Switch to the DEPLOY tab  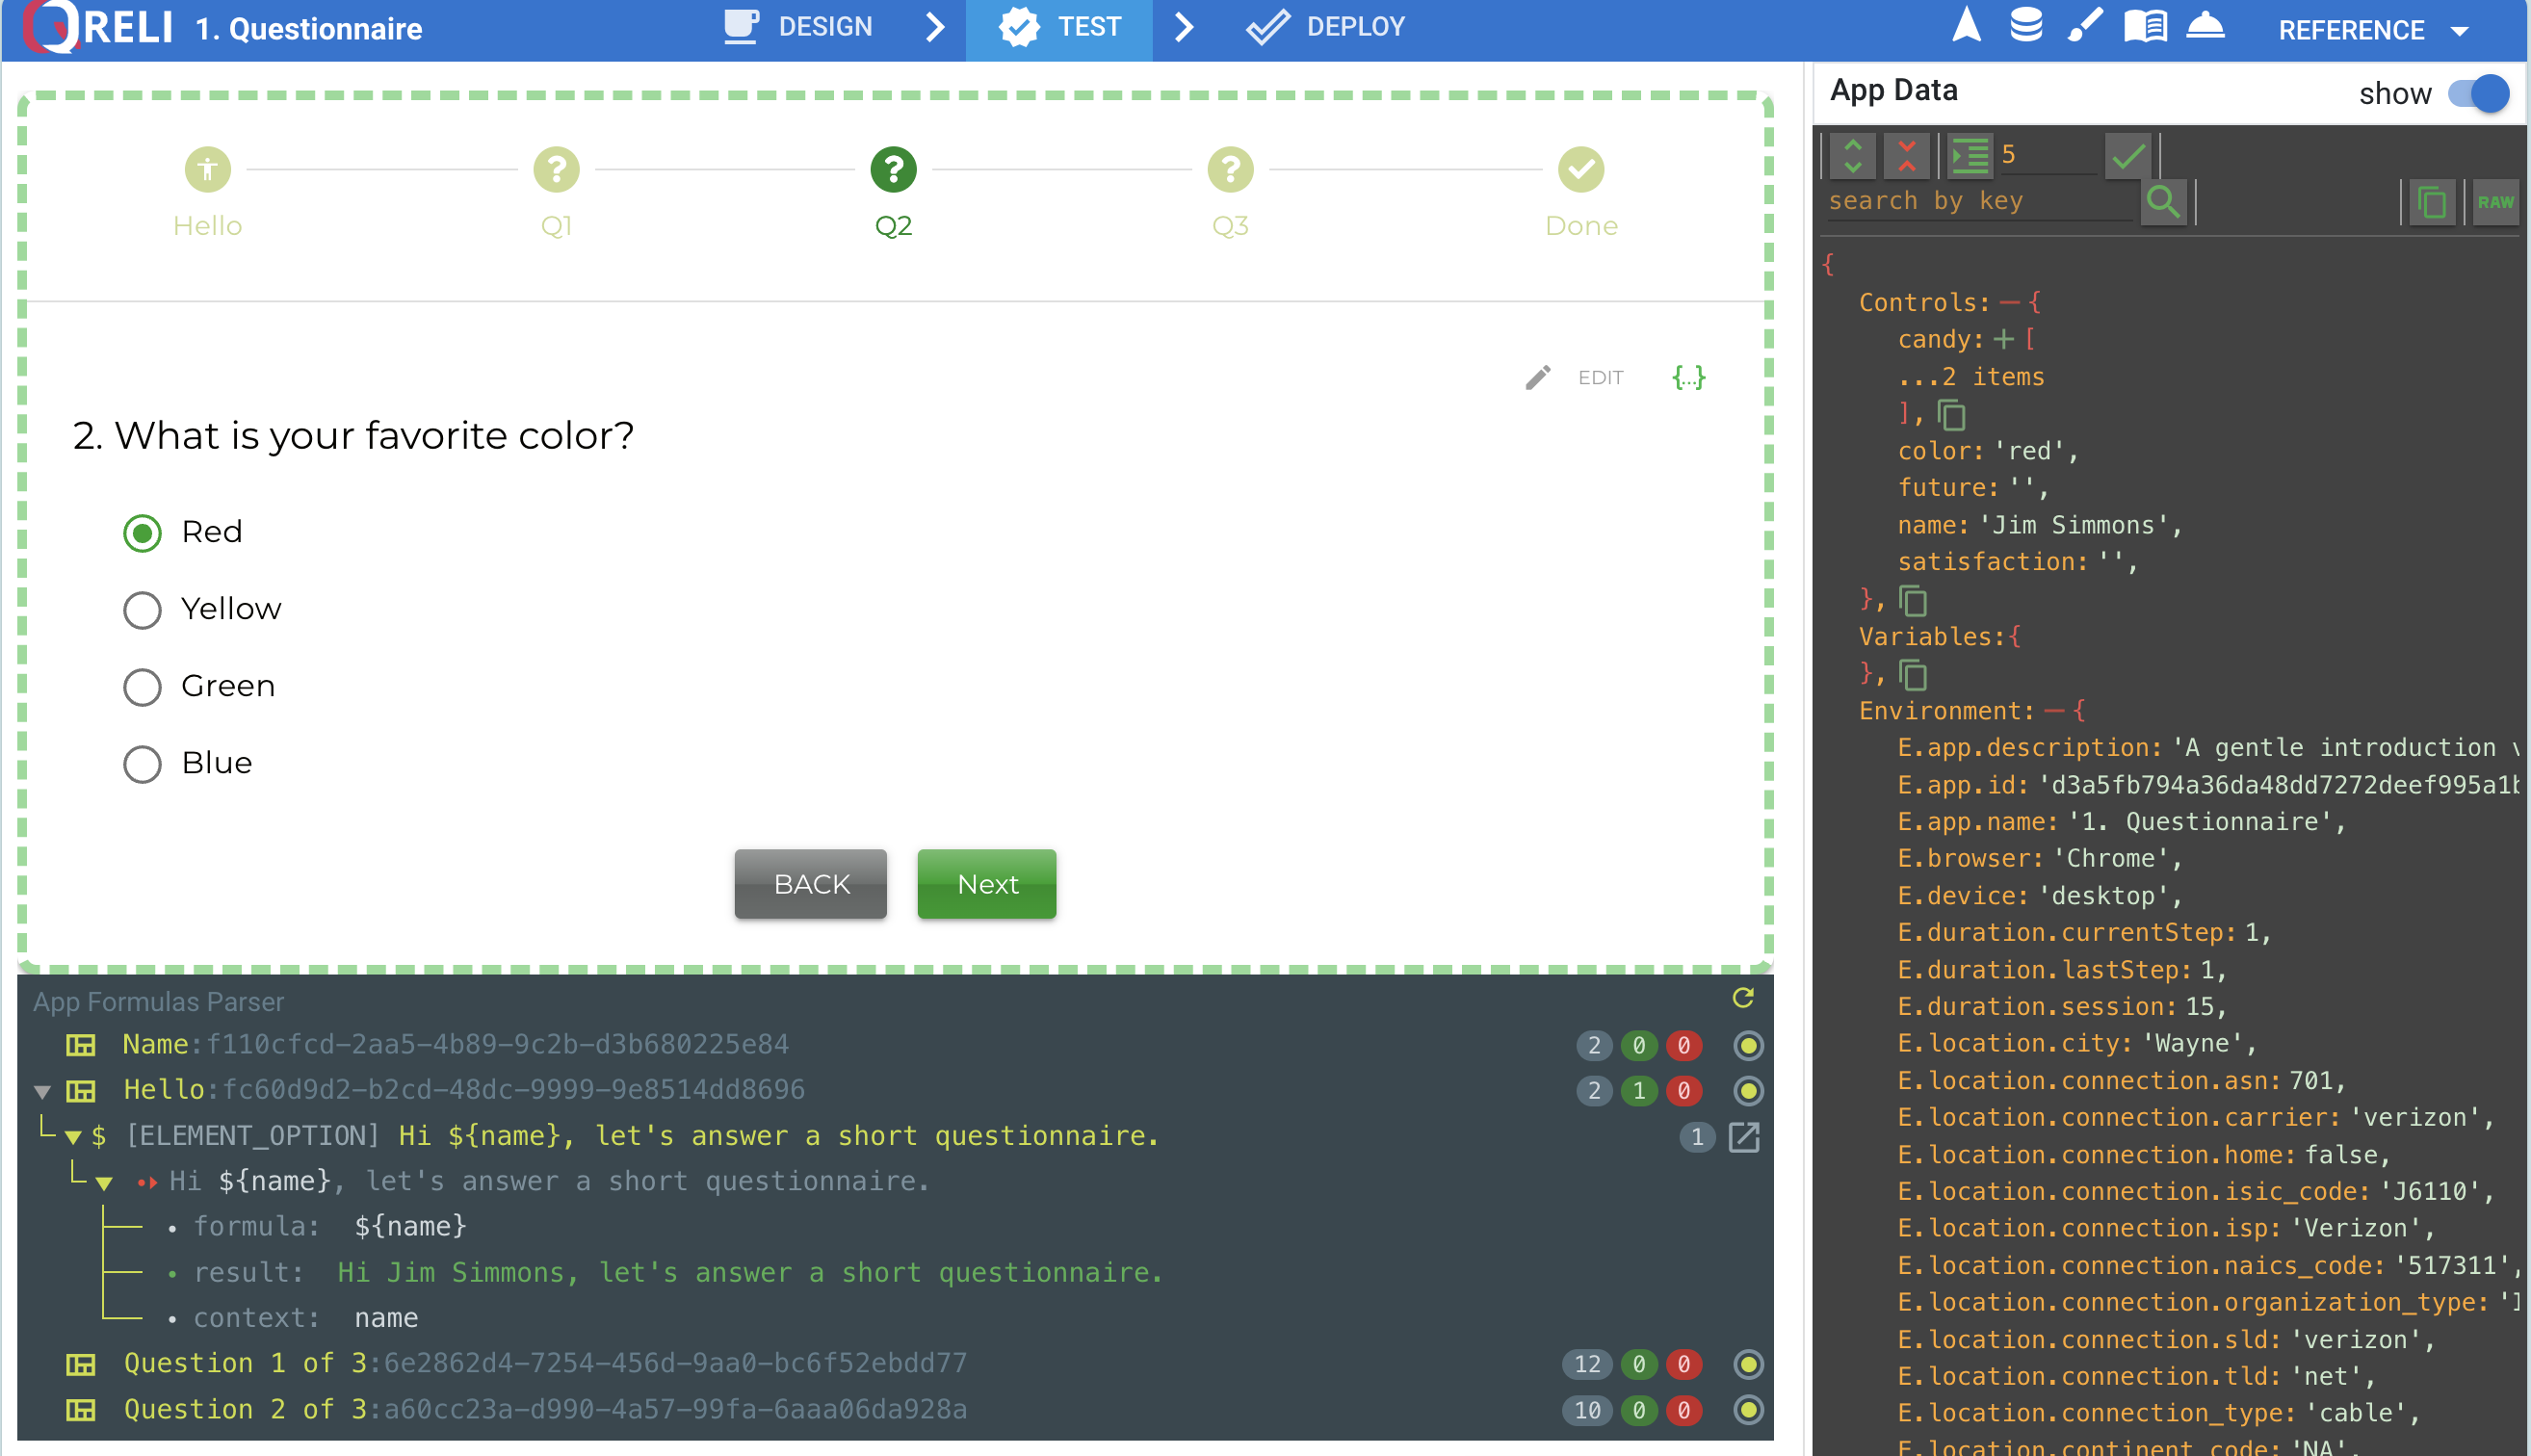1326,26
